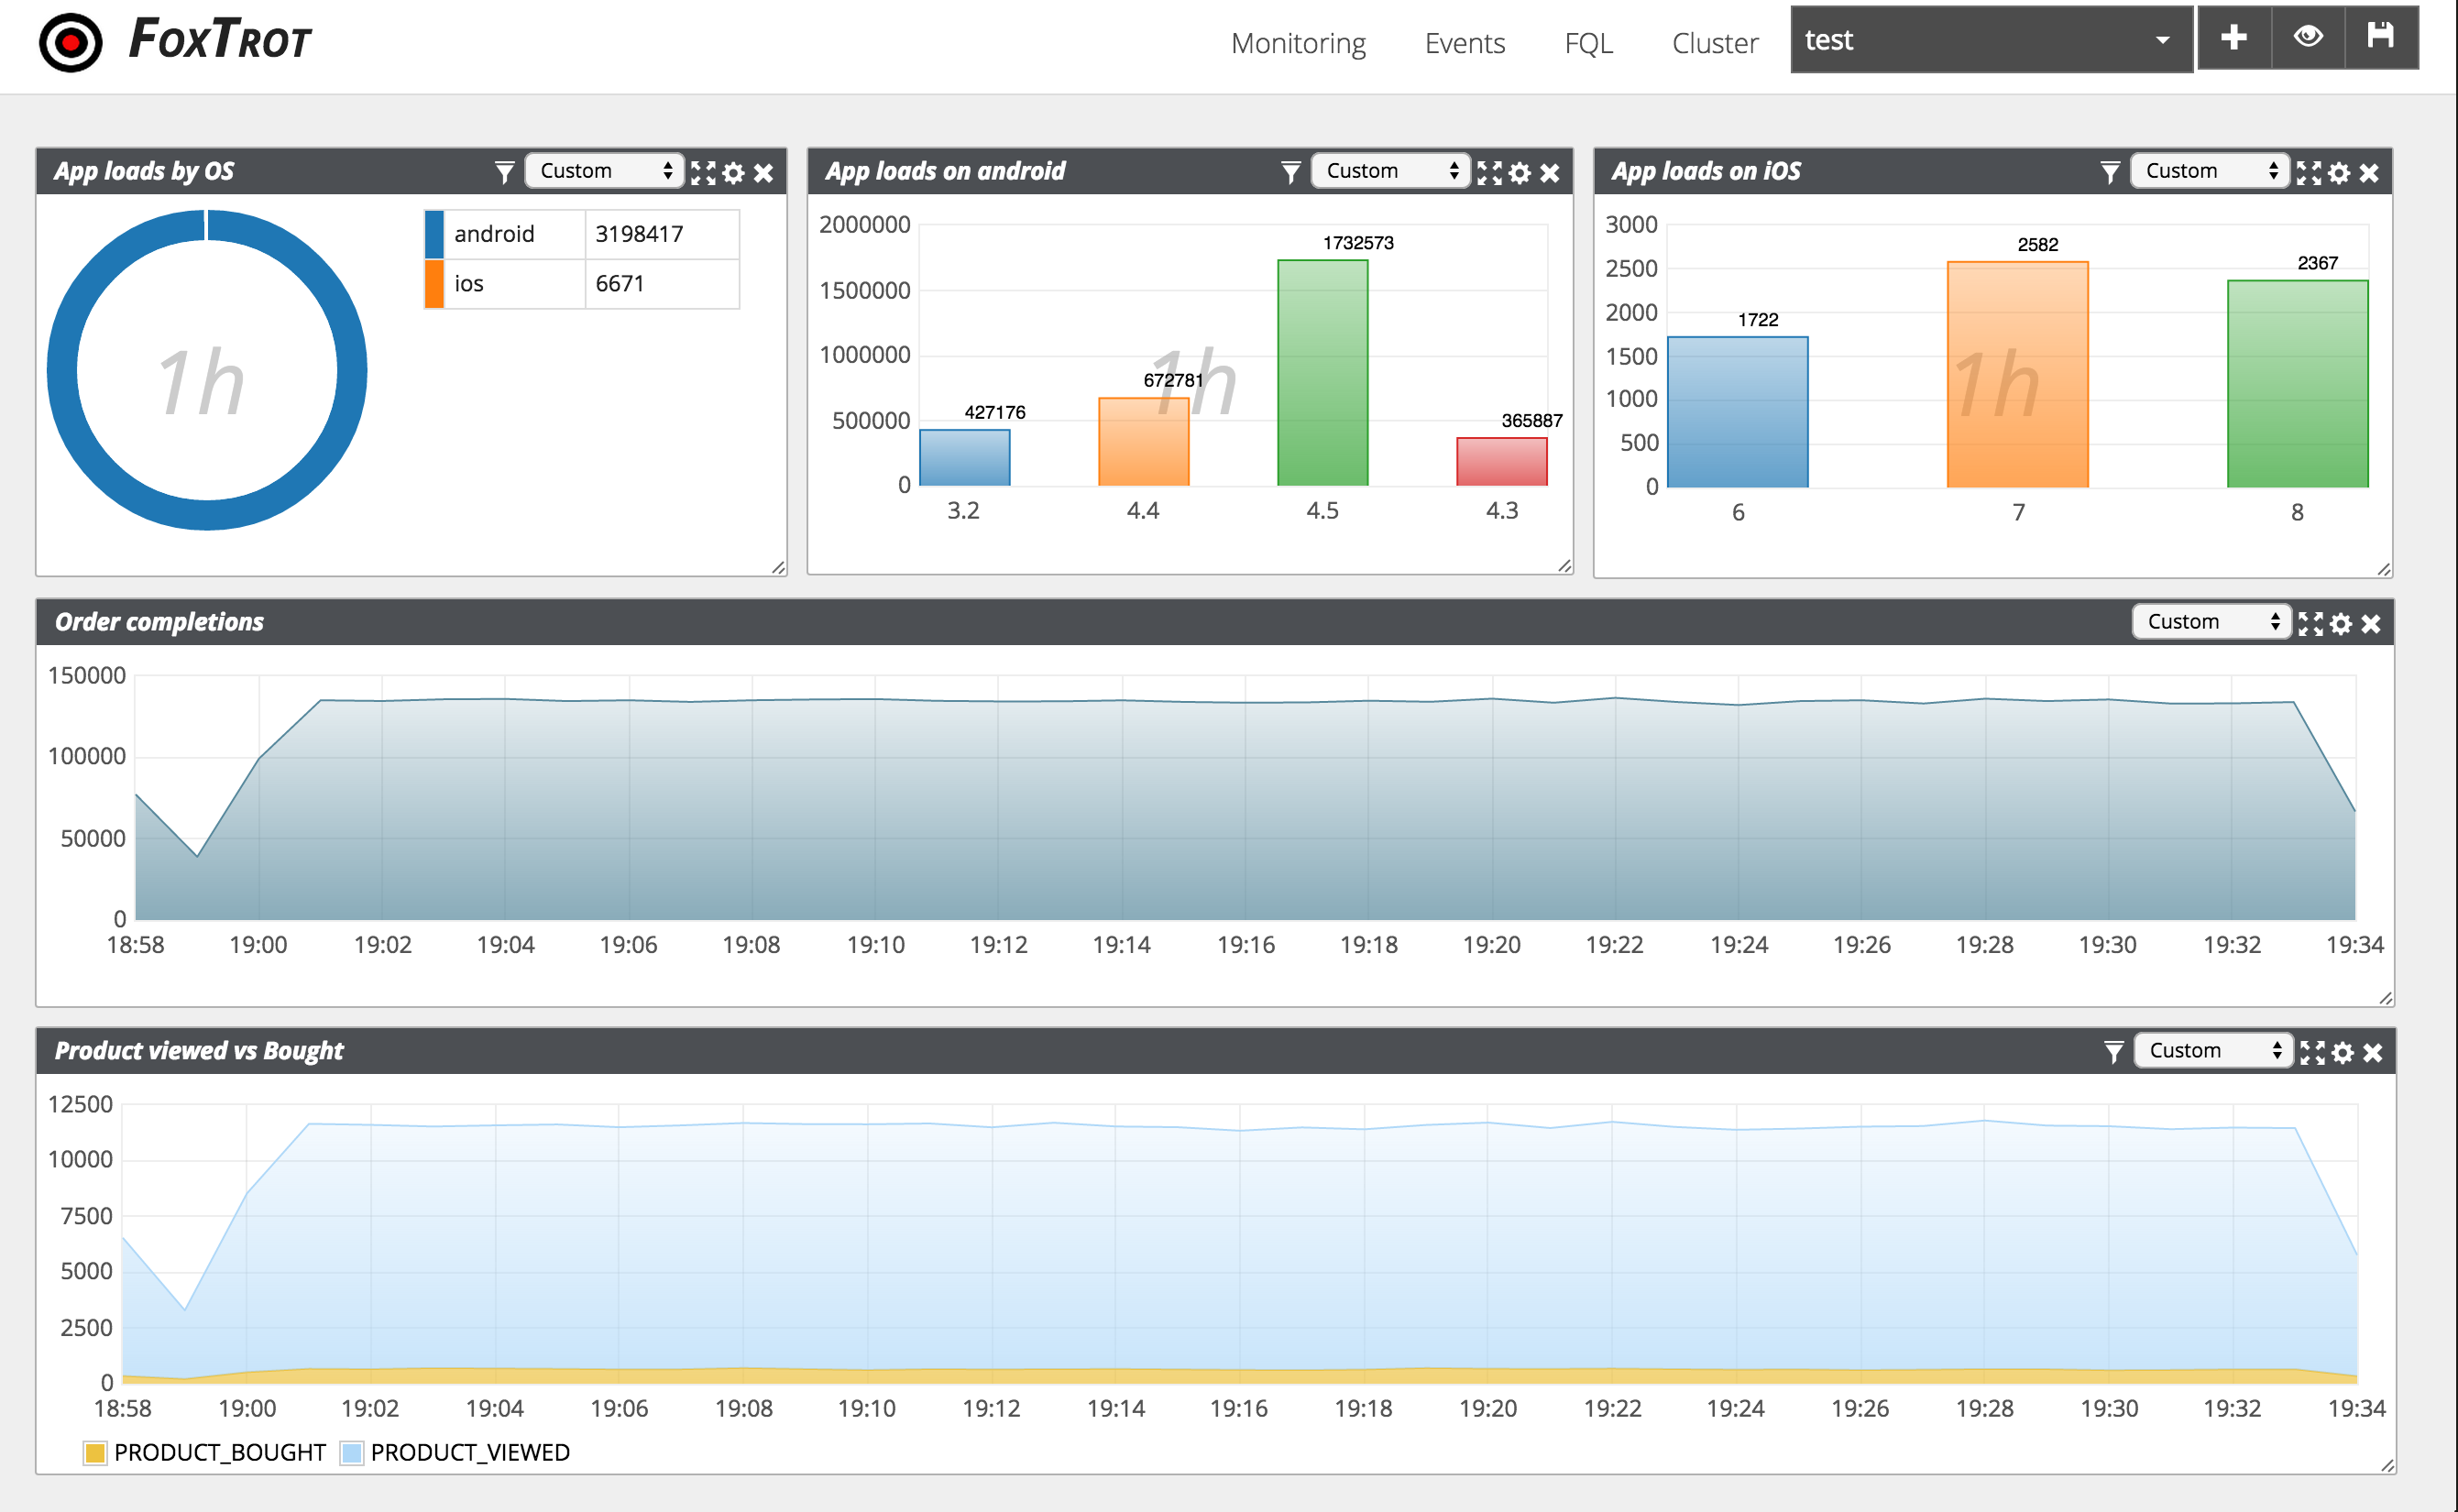Remove the Product viewed vs Bought widget

(x=2372, y=1053)
